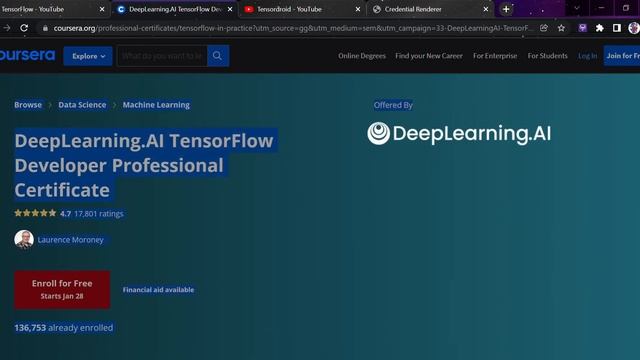
Task: Open the Chrome profile avatar
Action: coord(634,28)
